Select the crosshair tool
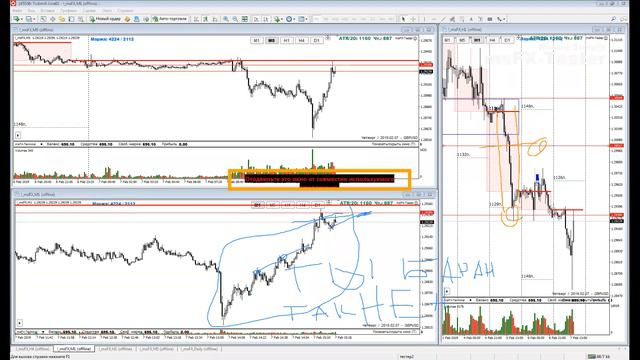This screenshot has width=640, height=360. tap(413, 19)
